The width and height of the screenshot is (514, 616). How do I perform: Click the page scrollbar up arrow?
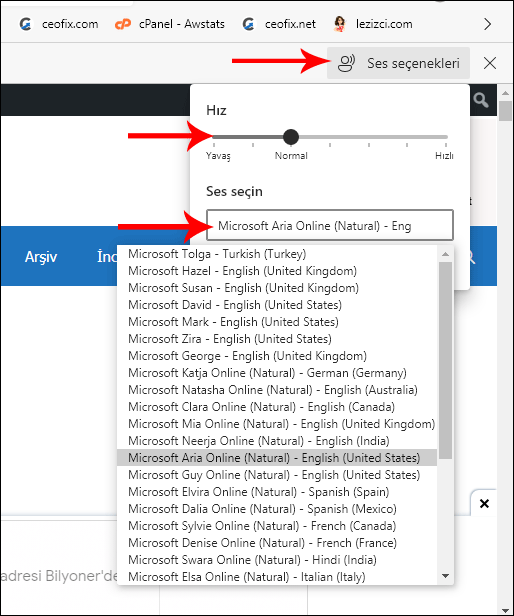505,94
